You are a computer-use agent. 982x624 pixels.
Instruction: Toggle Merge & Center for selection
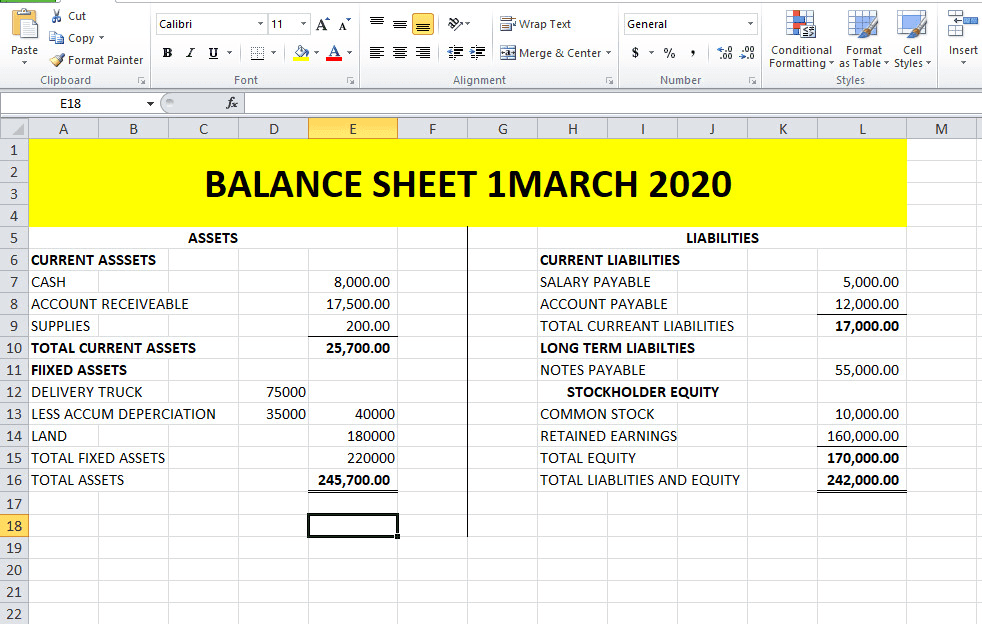click(x=548, y=52)
